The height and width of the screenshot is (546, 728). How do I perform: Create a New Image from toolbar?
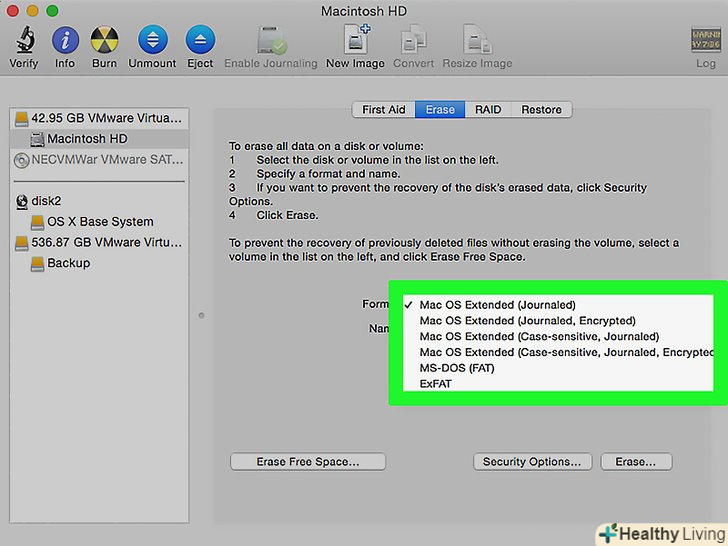tap(357, 39)
